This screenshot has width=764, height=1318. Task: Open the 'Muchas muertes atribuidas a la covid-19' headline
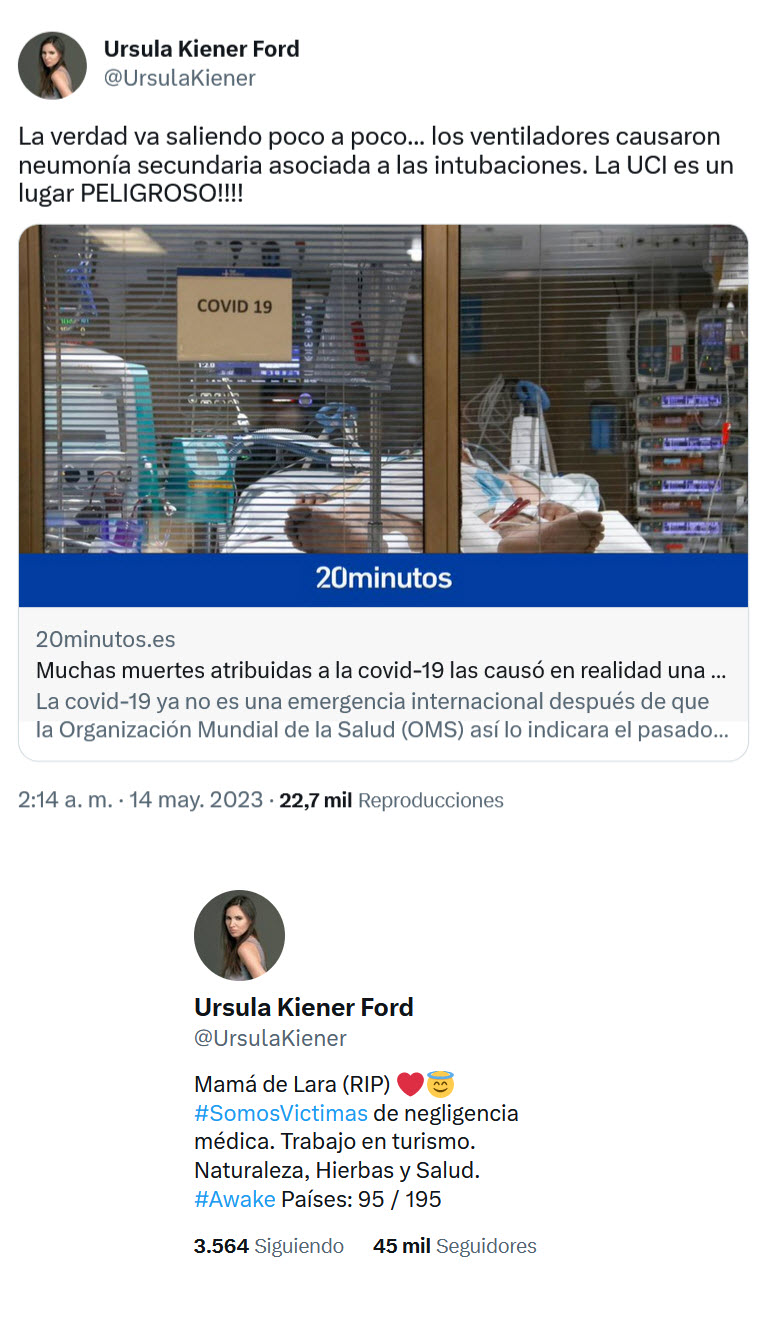(381, 669)
